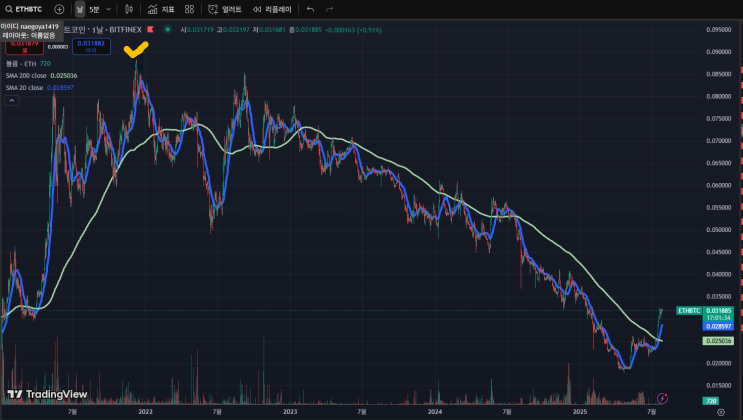Click the light green 0.025036 price tag
This screenshot has width=743, height=420.
click(x=718, y=341)
